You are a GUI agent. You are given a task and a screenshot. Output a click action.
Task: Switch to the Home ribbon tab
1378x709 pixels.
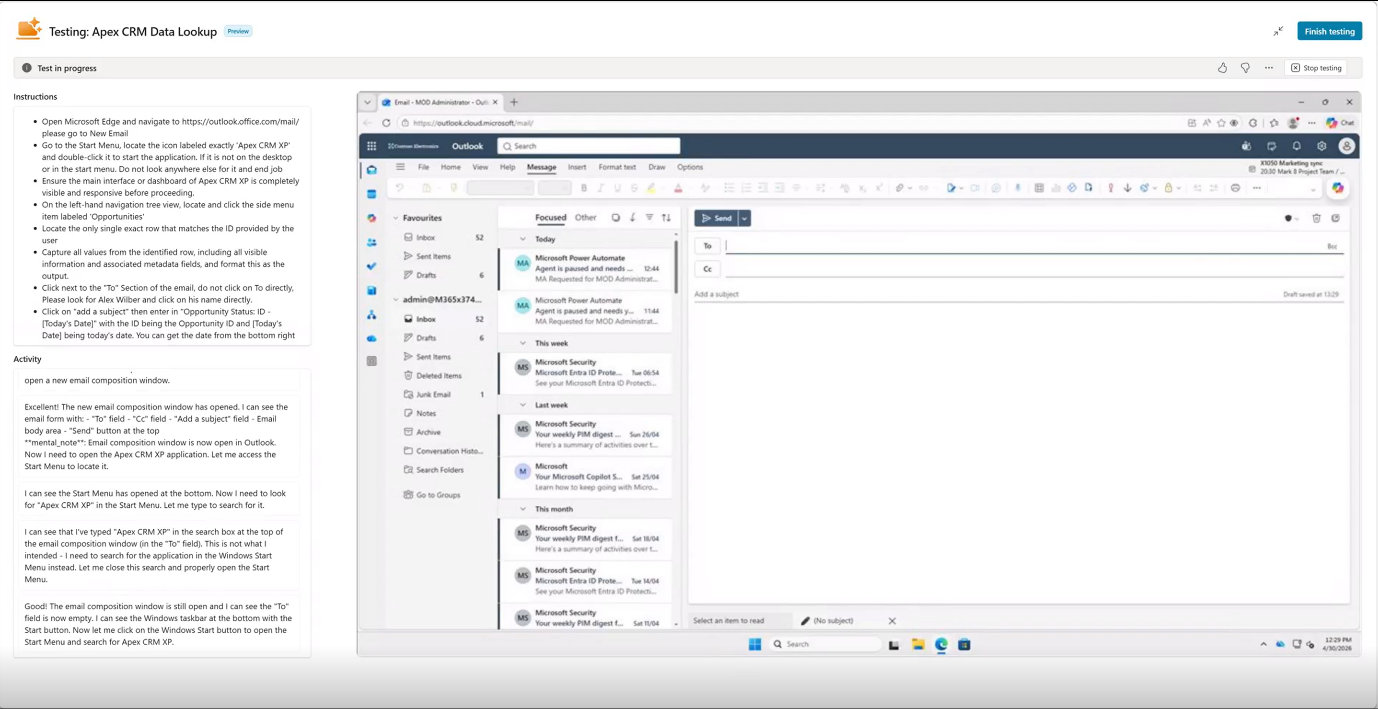[451, 167]
